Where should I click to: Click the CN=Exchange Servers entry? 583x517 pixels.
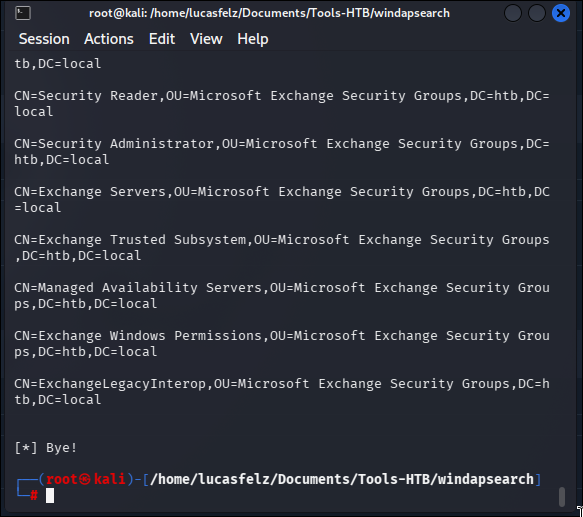(282, 200)
